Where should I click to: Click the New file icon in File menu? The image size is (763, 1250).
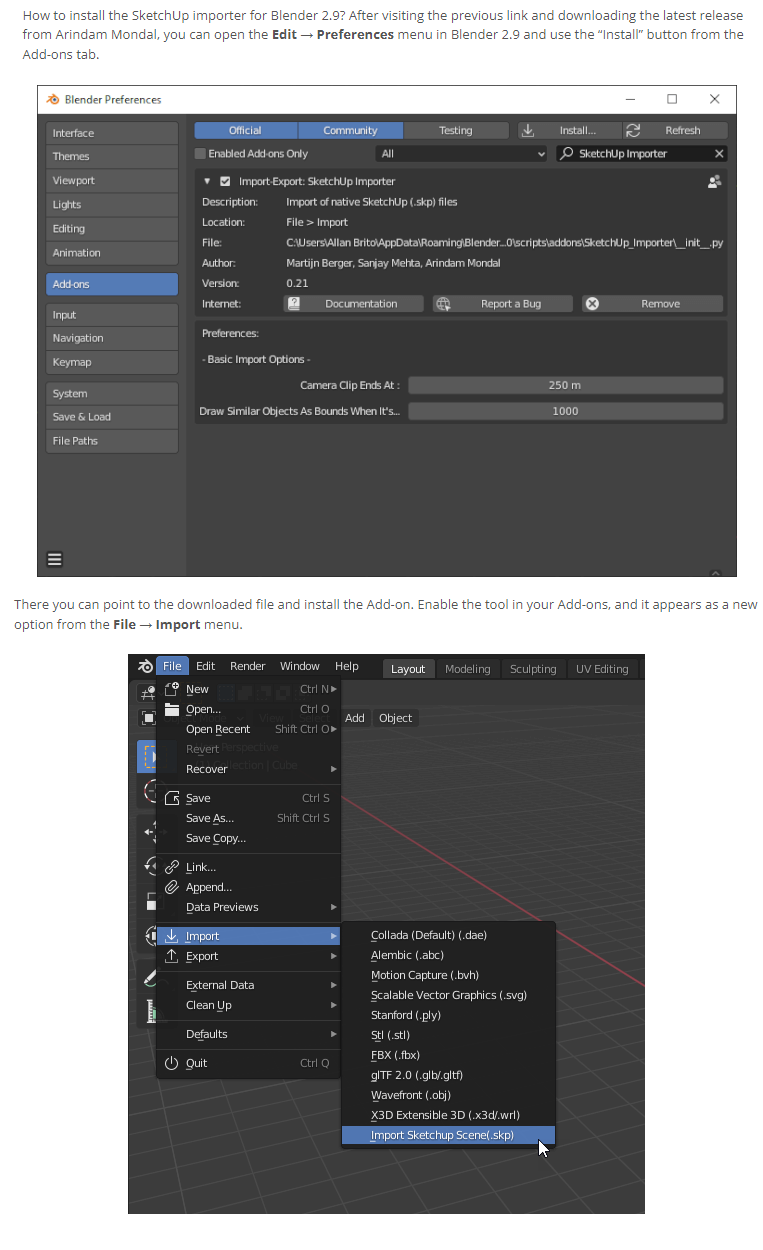coord(171,689)
